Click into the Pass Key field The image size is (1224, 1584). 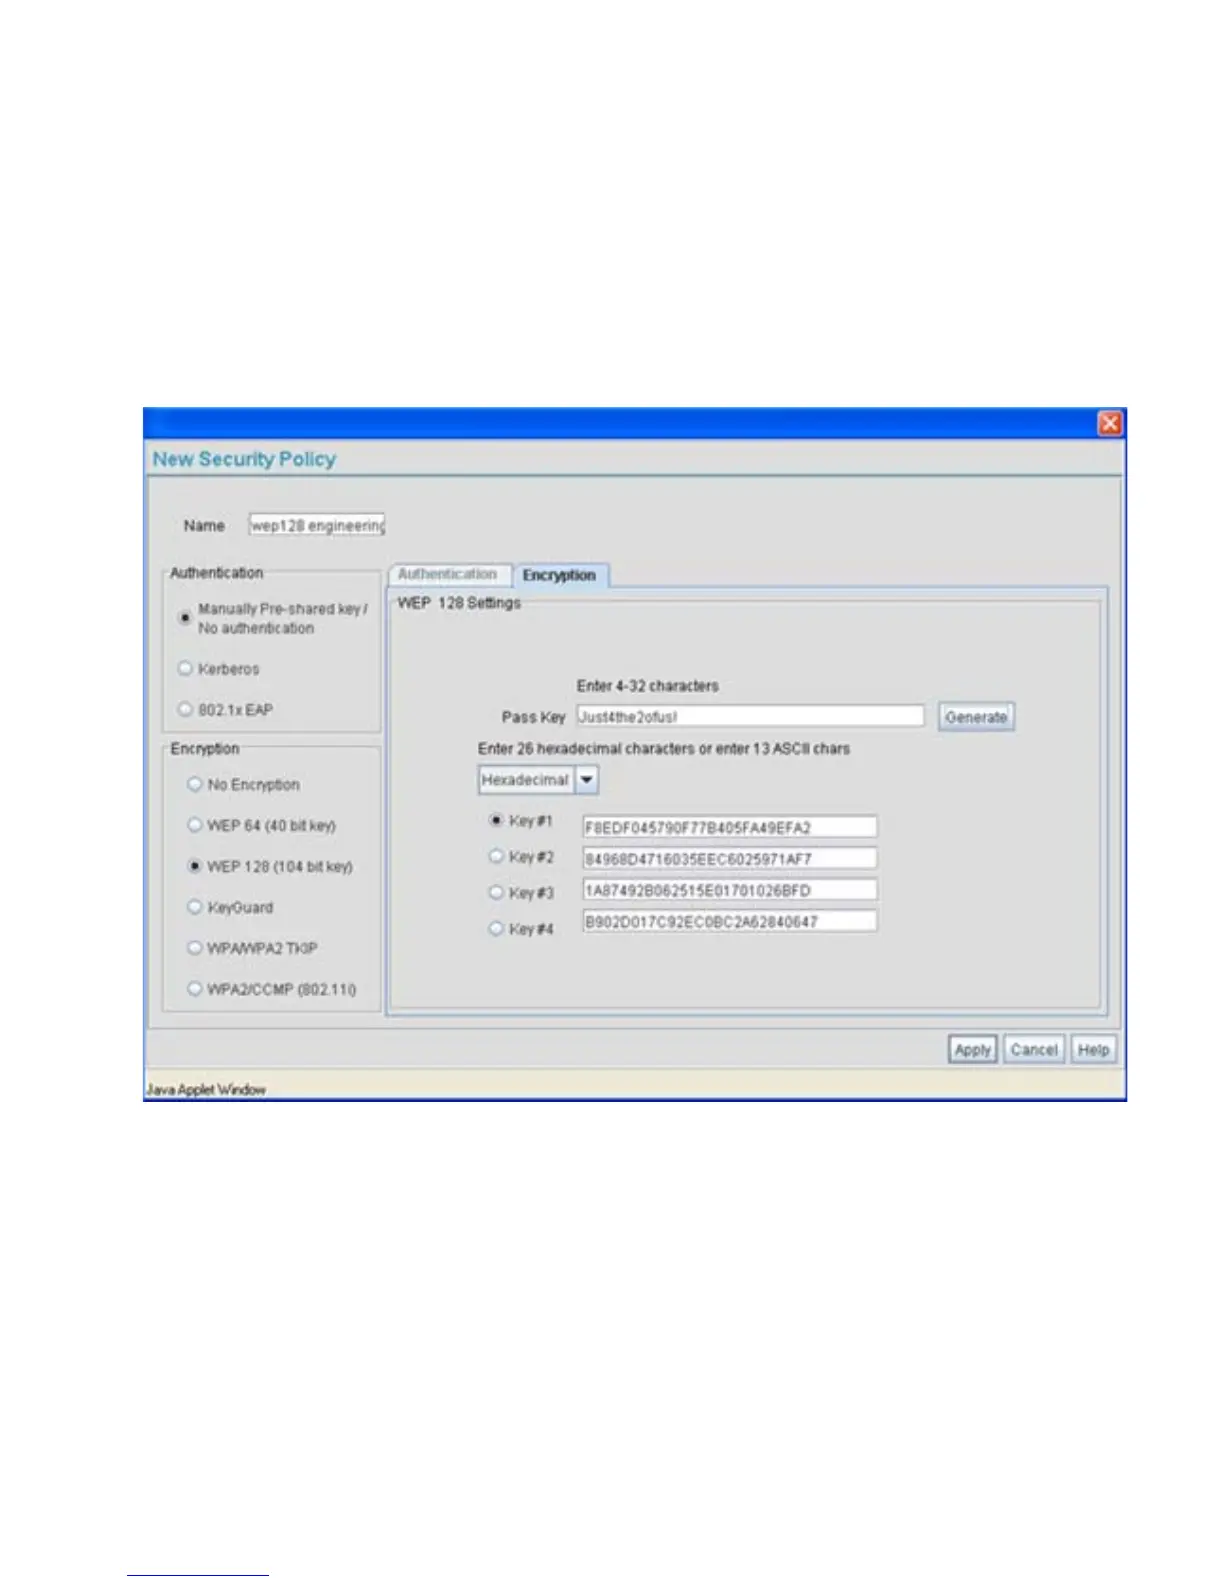750,716
